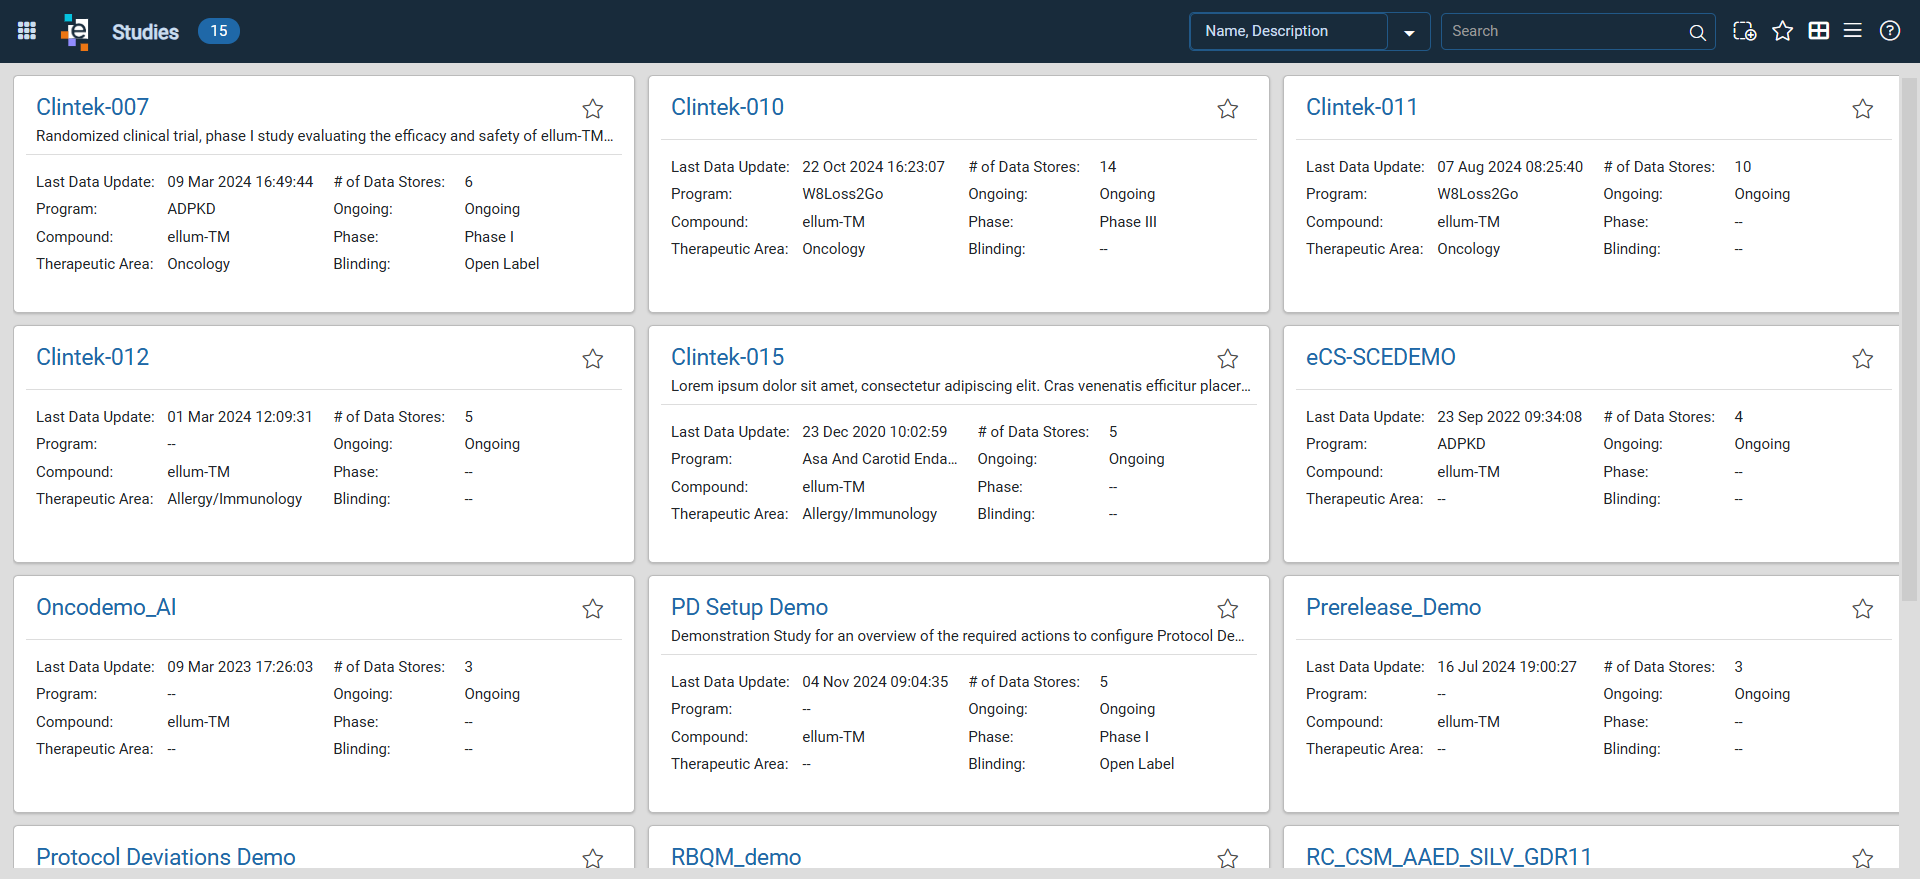Viewport: 1920px width, 879px height.
Task: Switch to the card grid view
Action: coord(1819,31)
